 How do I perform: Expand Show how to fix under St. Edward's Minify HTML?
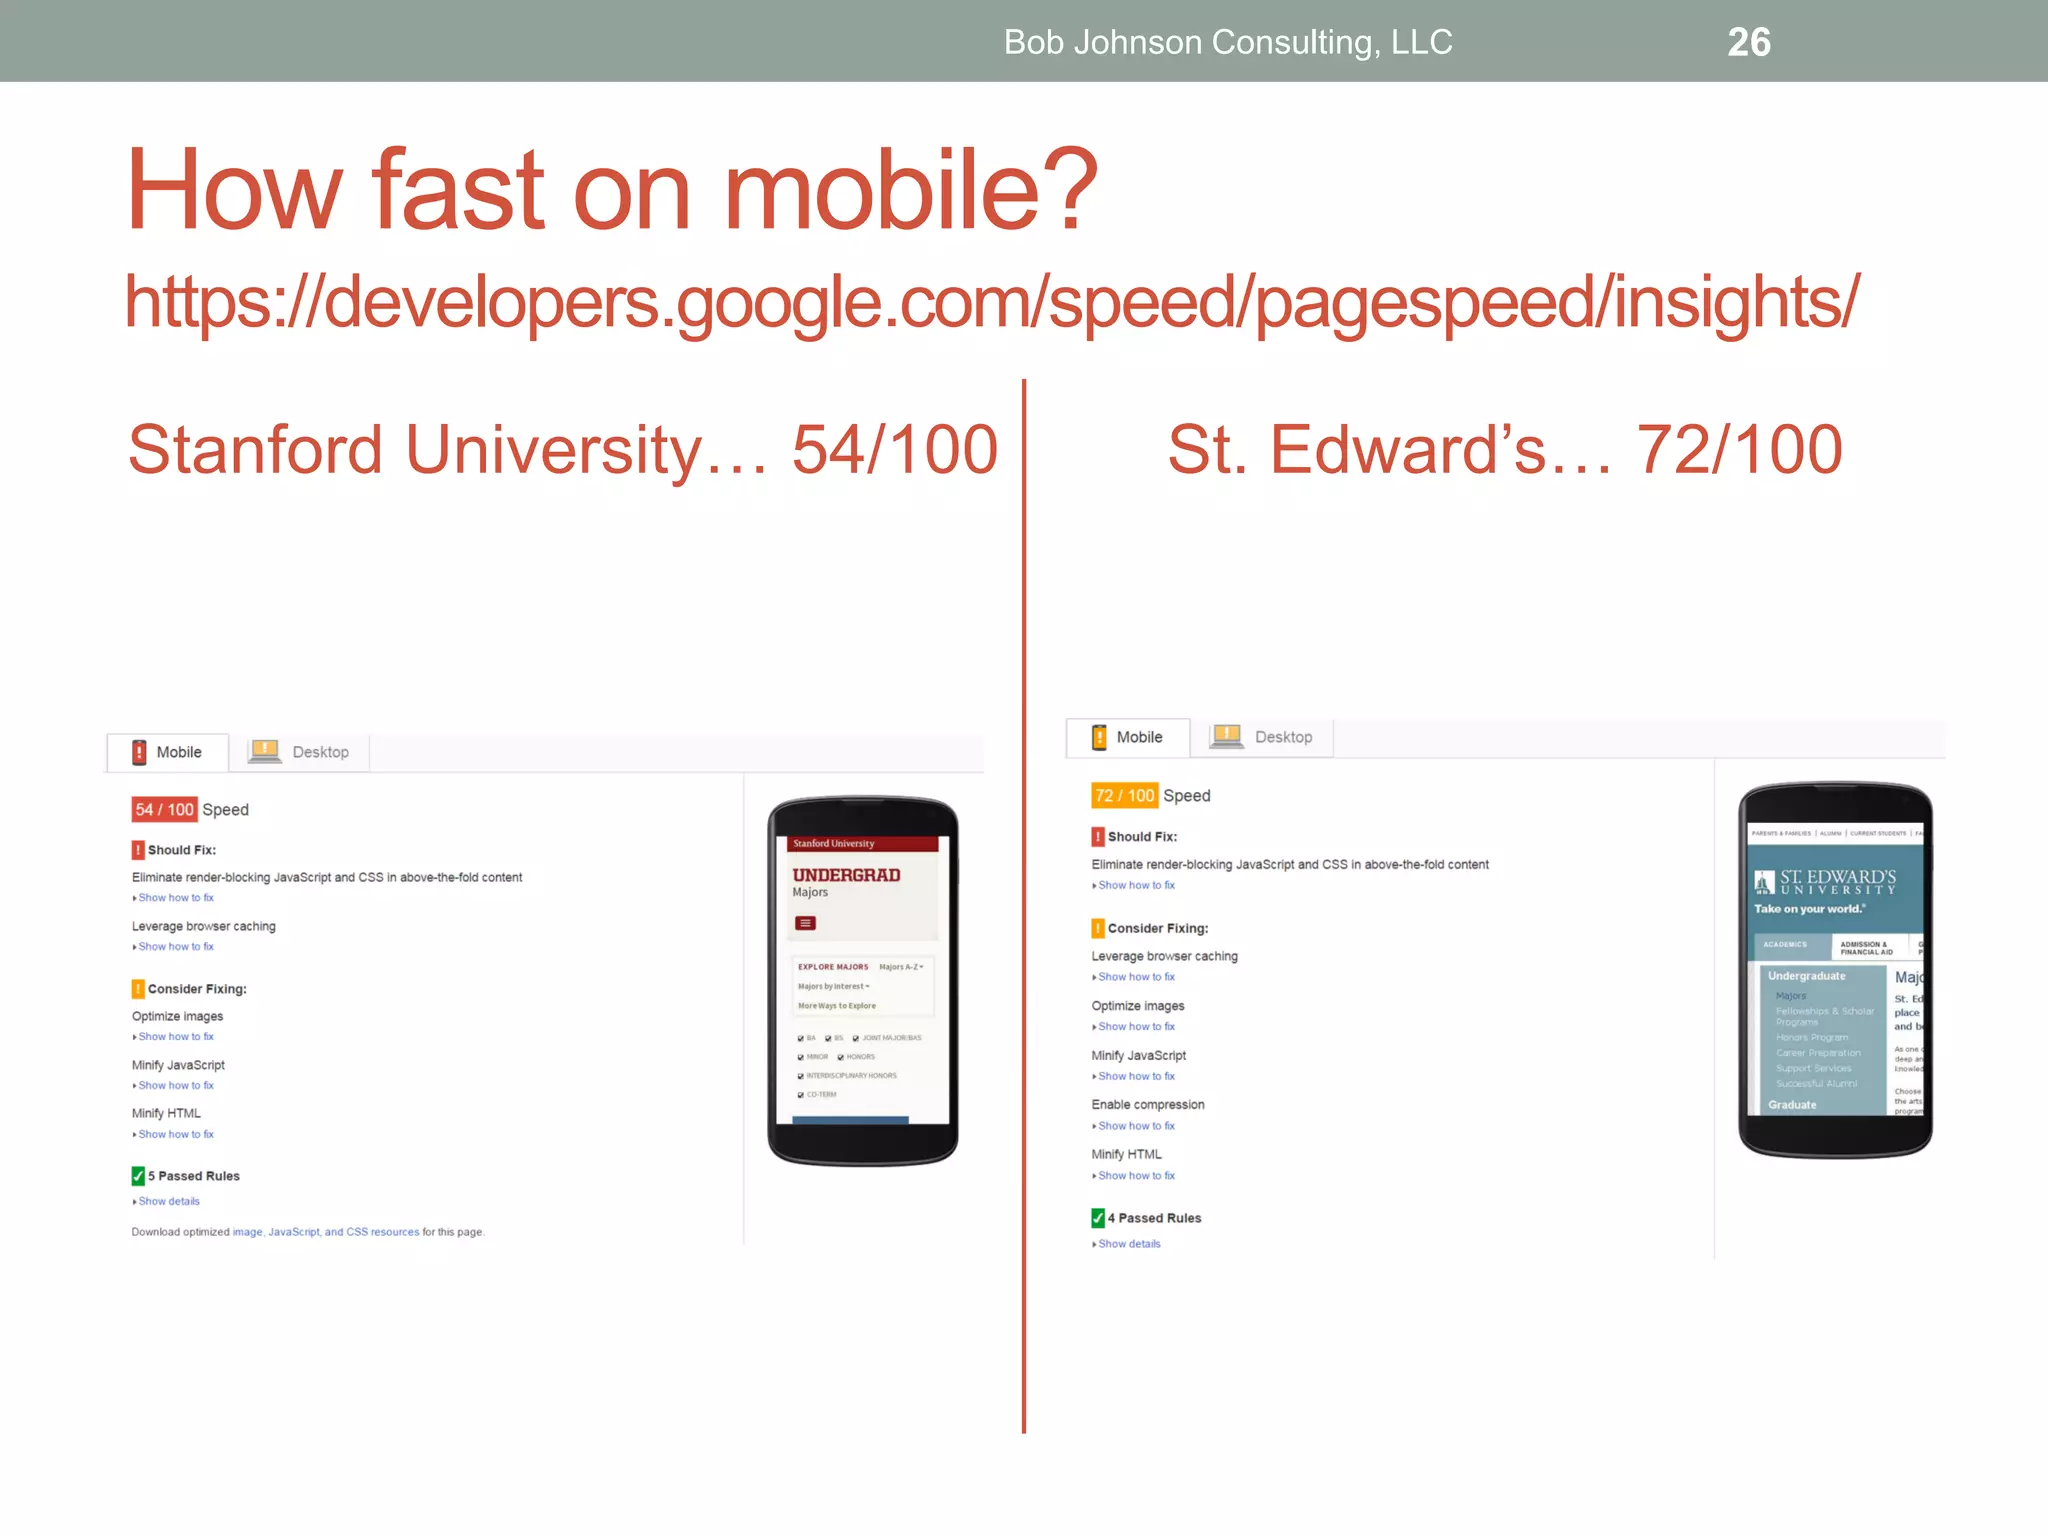pos(1134,1176)
